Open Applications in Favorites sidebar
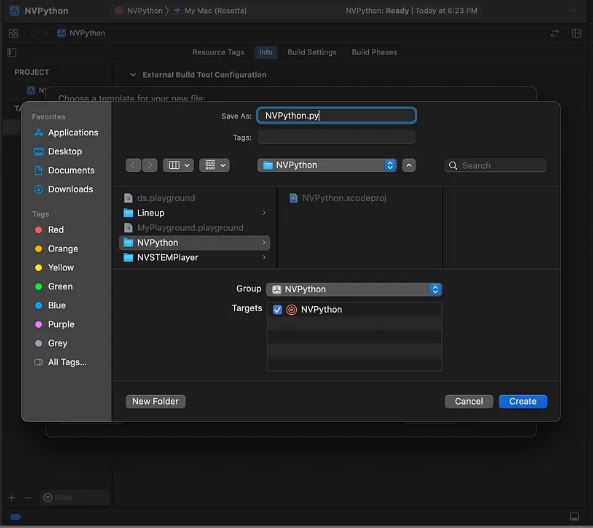The height and width of the screenshot is (528, 593). [x=66, y=132]
